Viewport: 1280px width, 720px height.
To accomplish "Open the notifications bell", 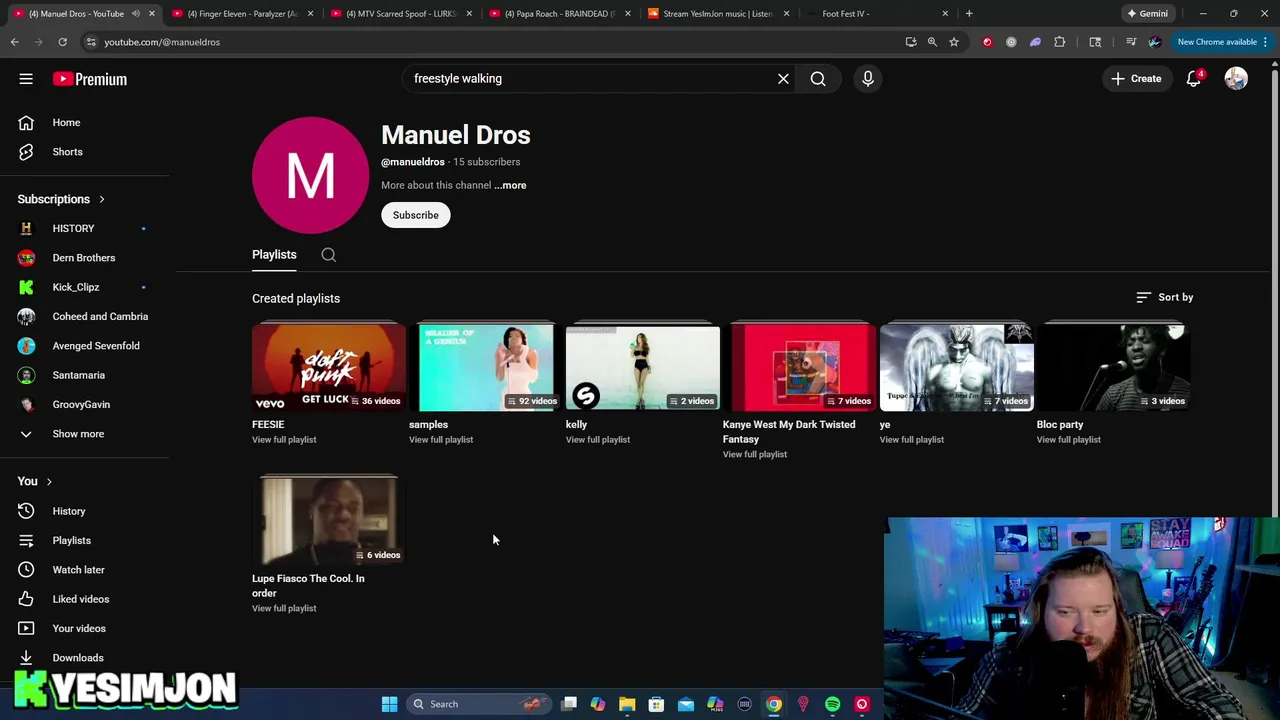I will pyautogui.click(x=1193, y=78).
